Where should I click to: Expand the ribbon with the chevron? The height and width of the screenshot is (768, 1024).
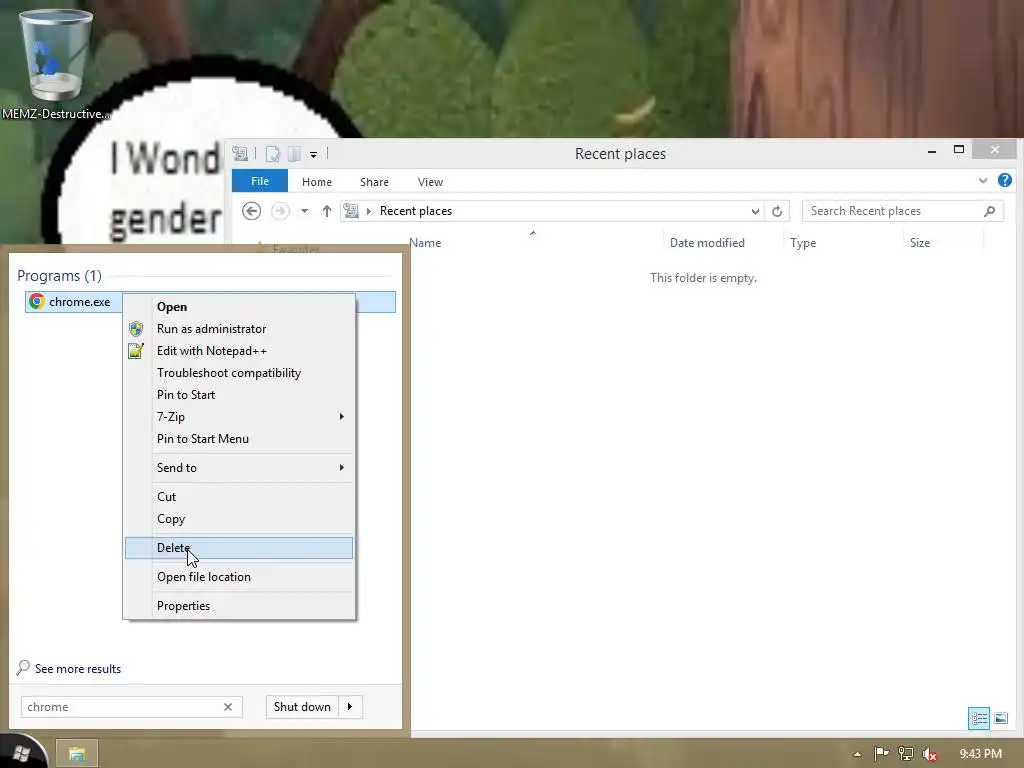(x=983, y=181)
